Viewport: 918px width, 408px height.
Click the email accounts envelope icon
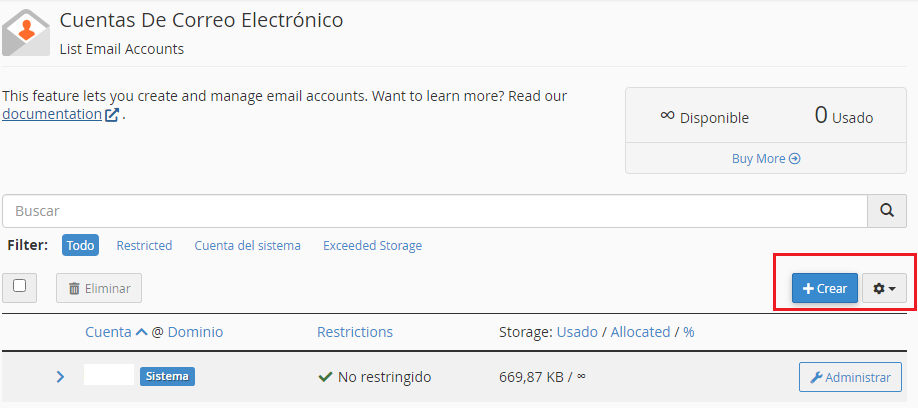coord(26,32)
